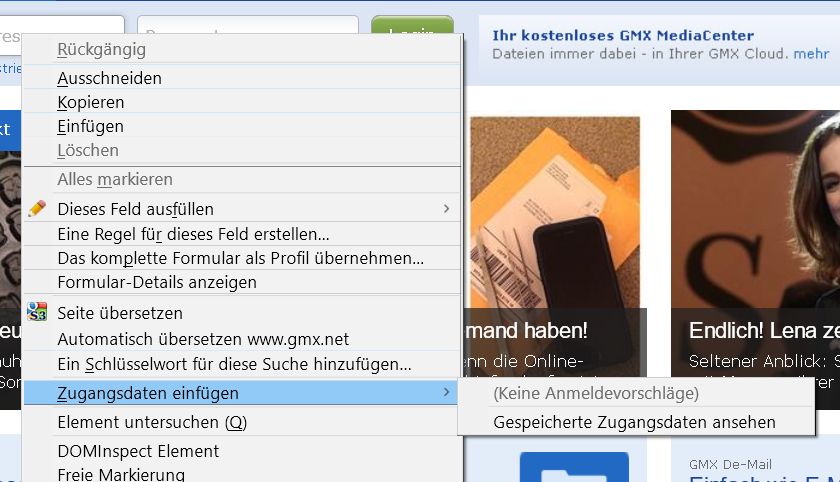Choose Automatisch übersetzen www.gmx.net
The image size is (840, 482).
point(242,338)
